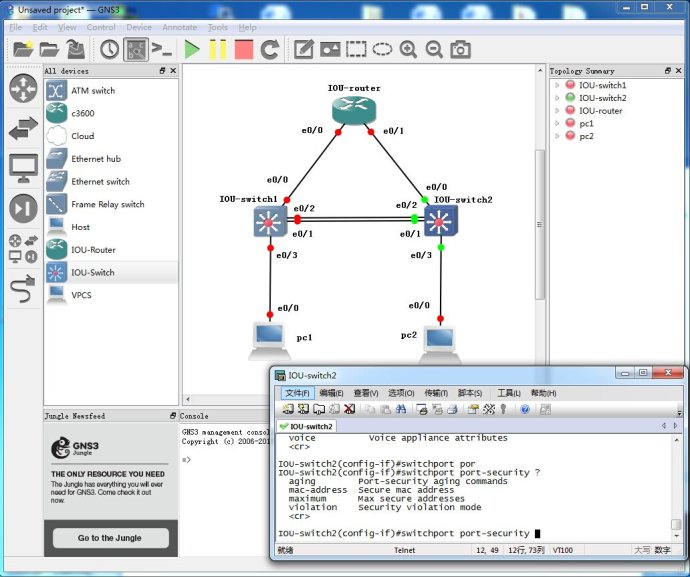Viewport: 690px width, 577px height.
Task: Expand pc2 in Topology Summary
Action: (x=557, y=136)
